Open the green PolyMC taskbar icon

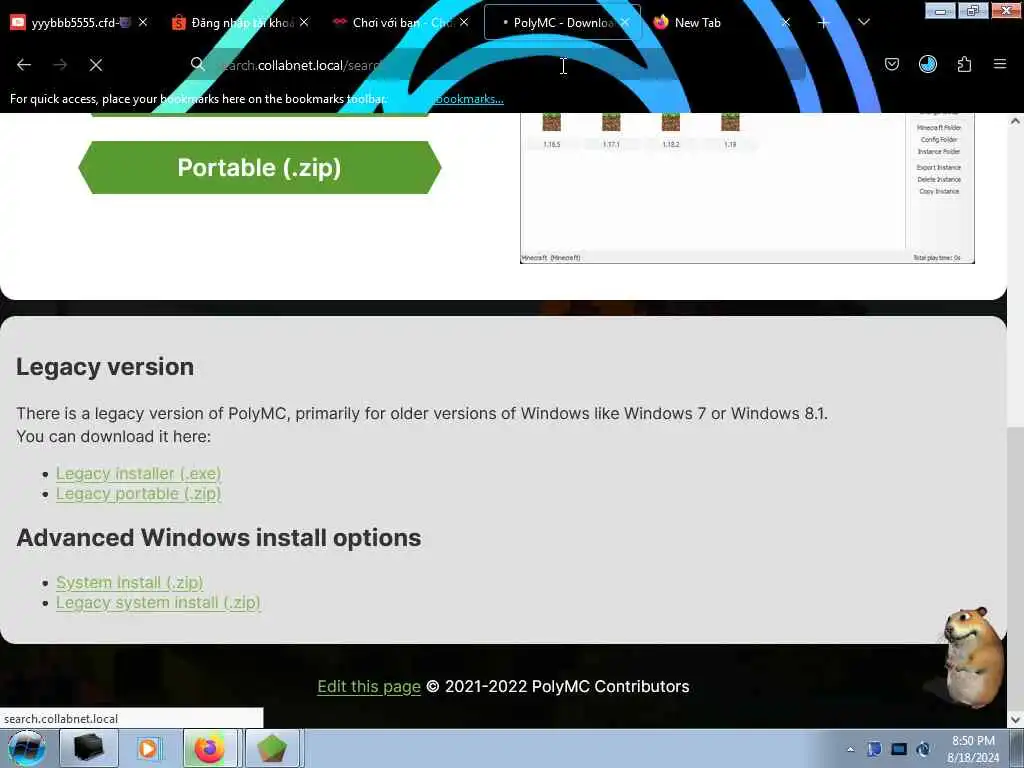pos(272,748)
